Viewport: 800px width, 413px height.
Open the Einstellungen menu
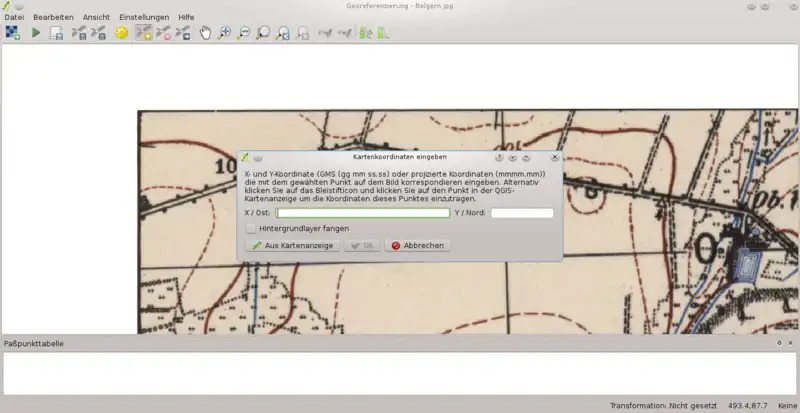coord(144,18)
